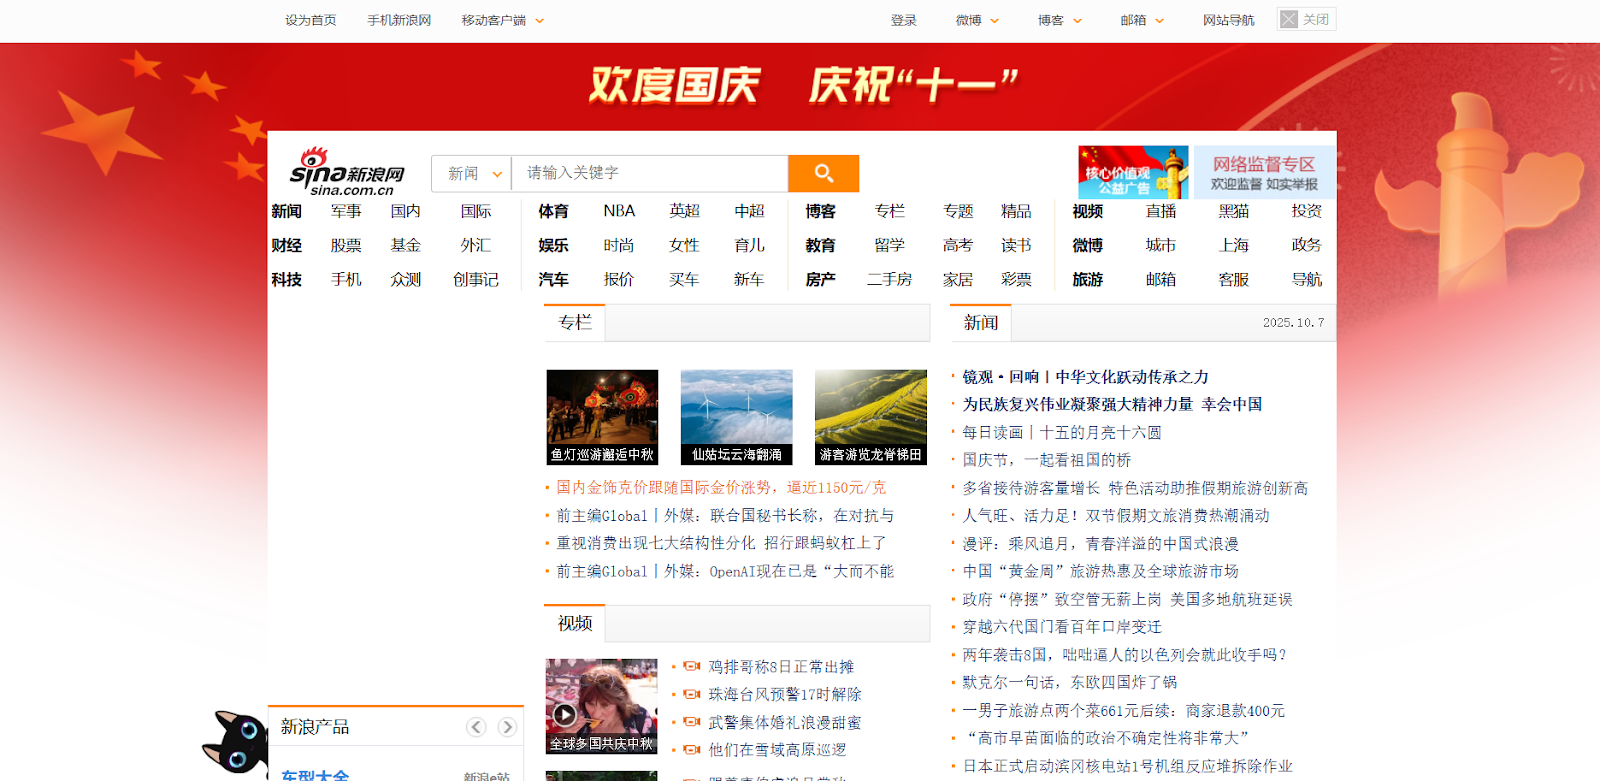This screenshot has width=1600, height=781.
Task: Open the 财经 navigation category
Action: 286,245
